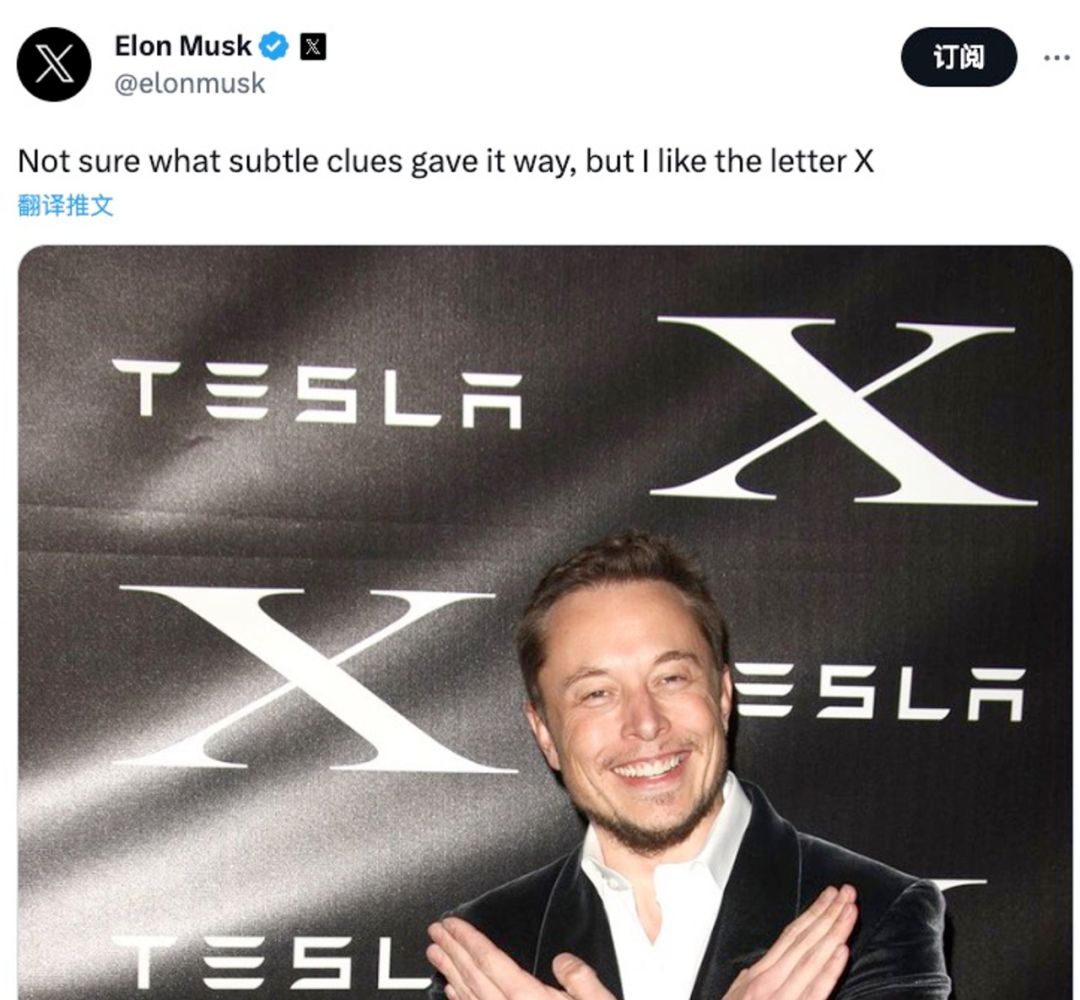The height and width of the screenshot is (1000, 1080).
Task: Open the three-dot more options menu
Action: (x=1056, y=58)
